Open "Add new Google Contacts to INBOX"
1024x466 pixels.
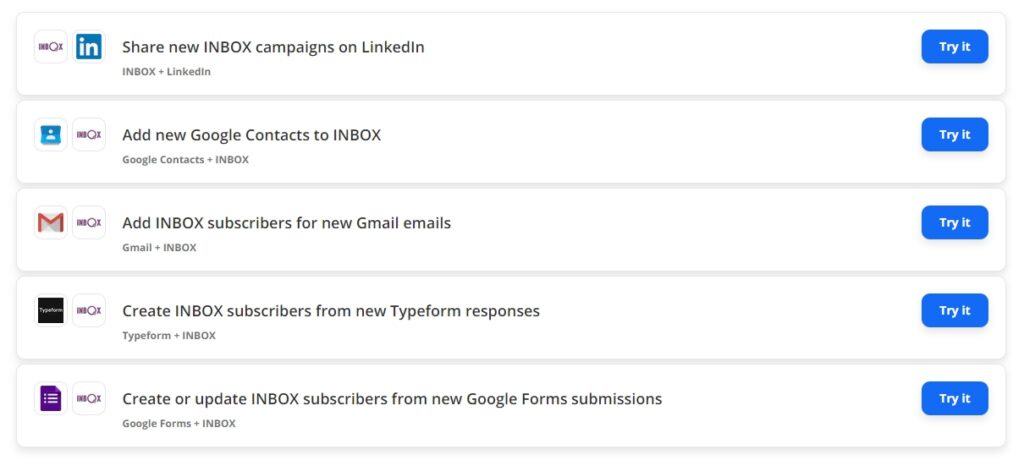251,135
